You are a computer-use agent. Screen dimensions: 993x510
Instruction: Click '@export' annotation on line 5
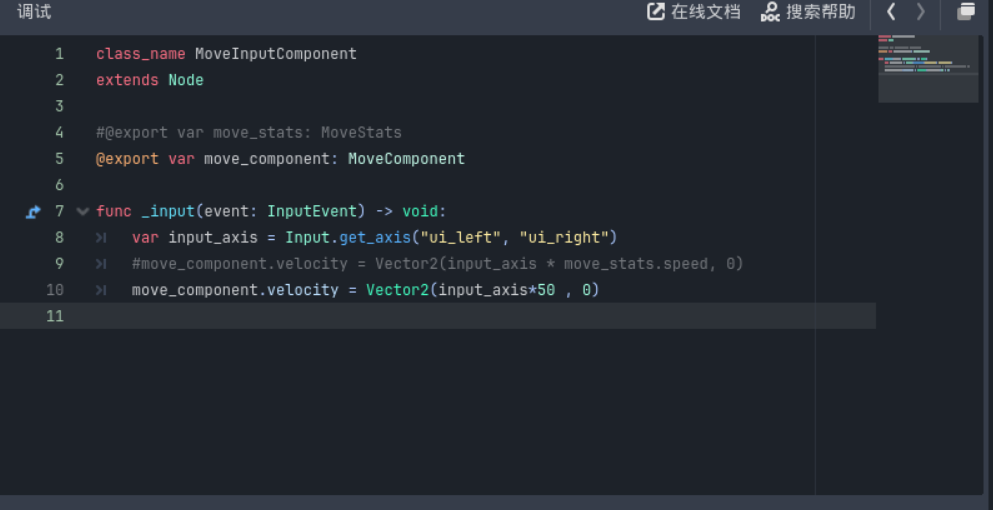coord(127,159)
